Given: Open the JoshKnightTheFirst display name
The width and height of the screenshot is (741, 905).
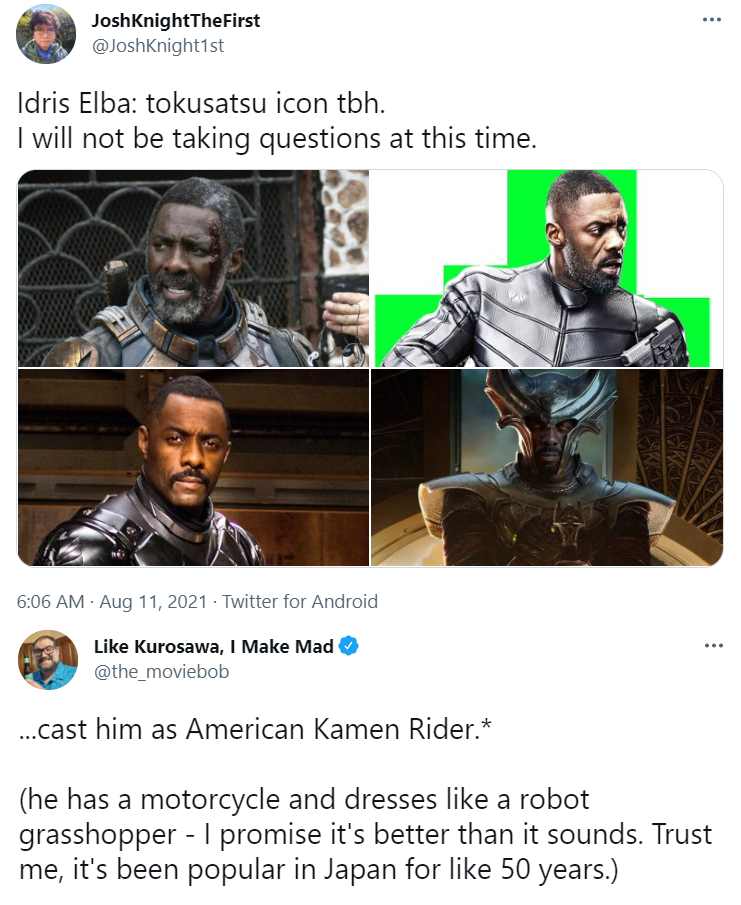Looking at the screenshot, I should pyautogui.click(x=176, y=21).
